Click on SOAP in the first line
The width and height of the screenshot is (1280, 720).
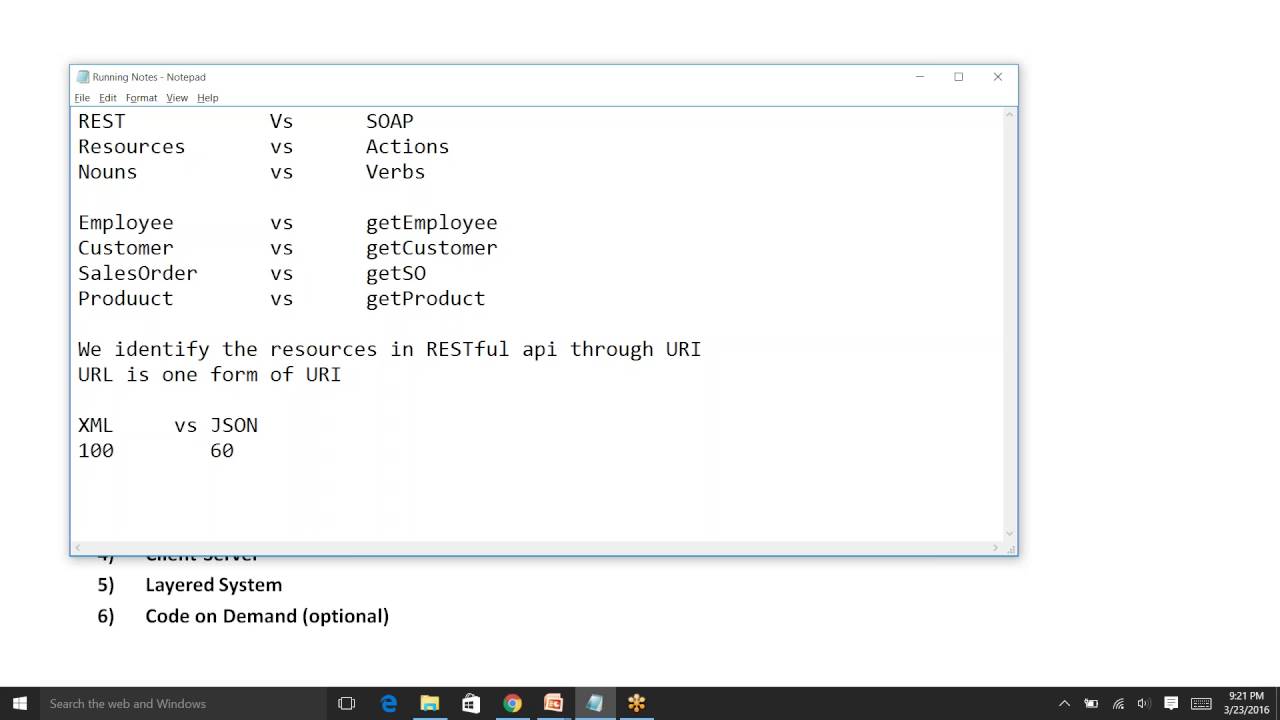click(389, 121)
